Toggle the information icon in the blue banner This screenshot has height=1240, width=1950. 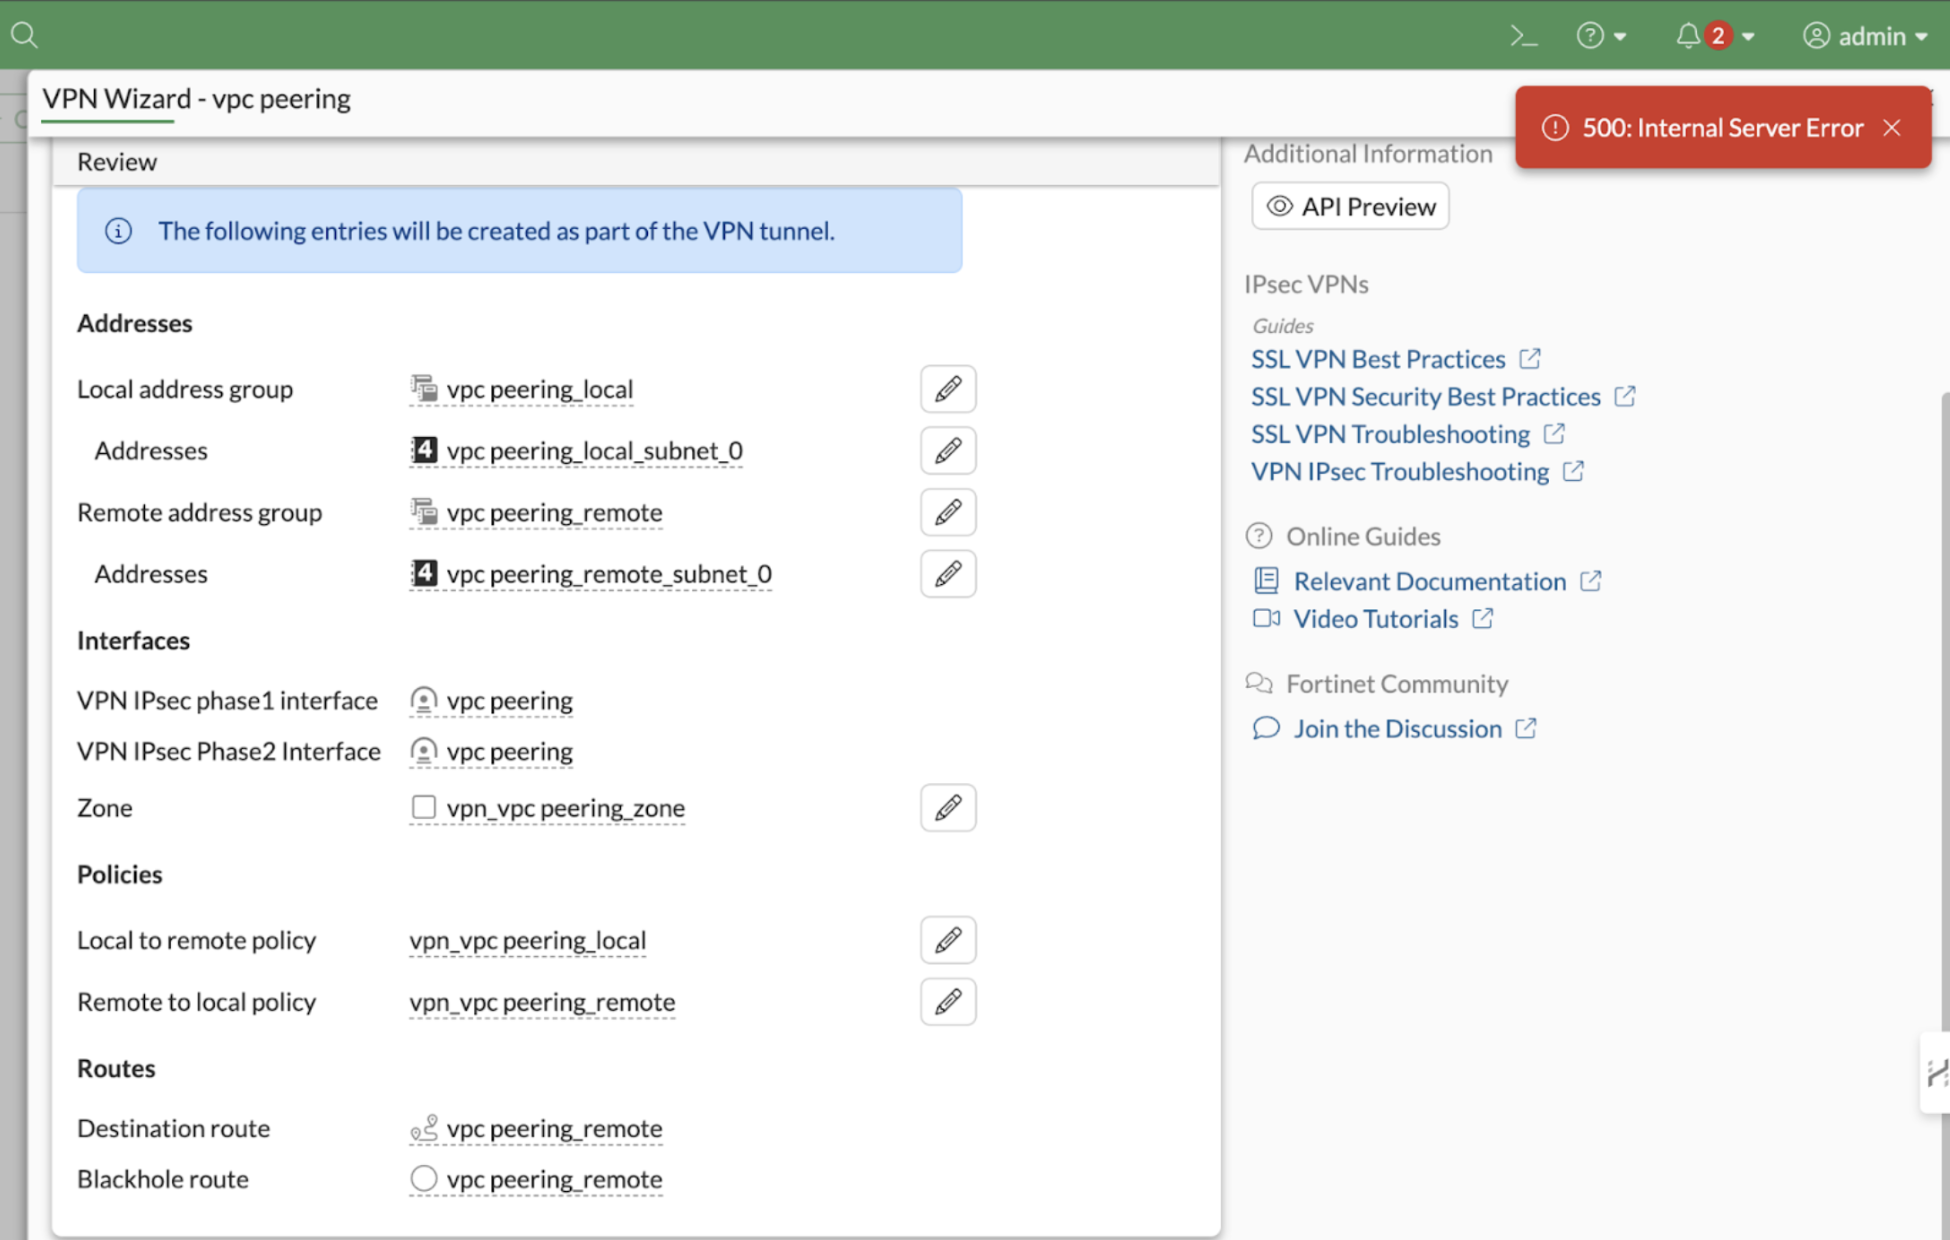(118, 230)
